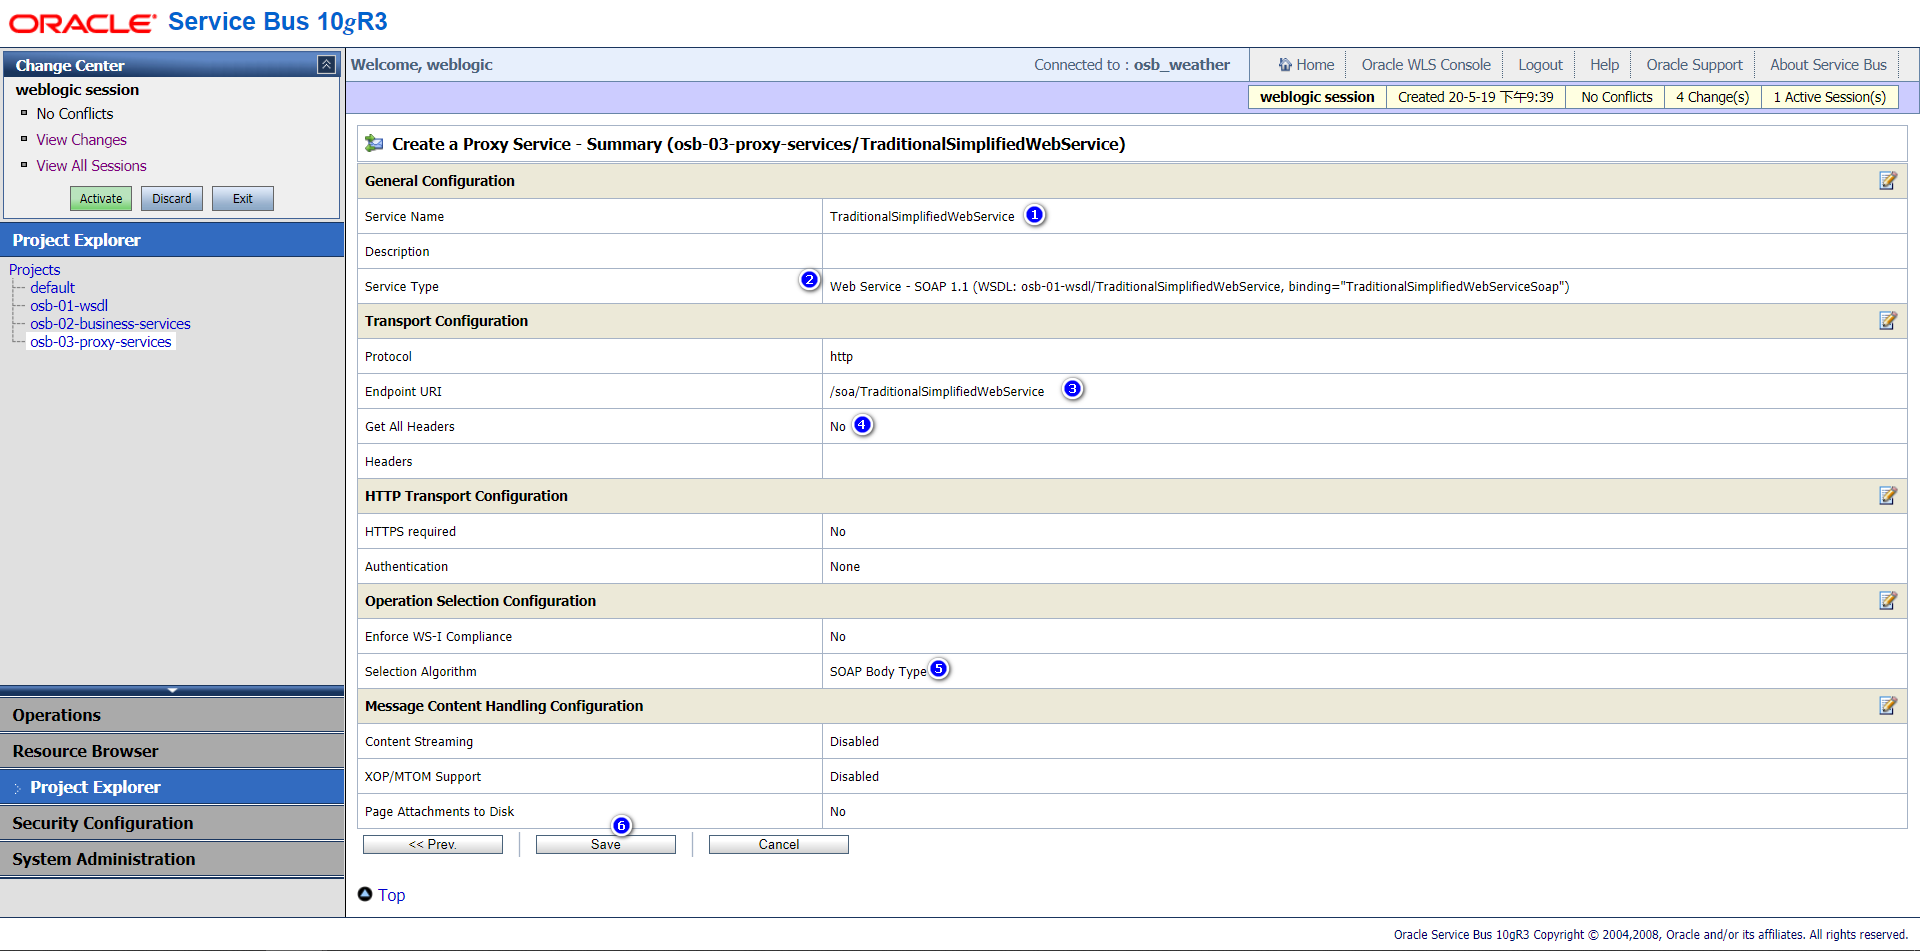The width and height of the screenshot is (1920, 951).
Task: Edit Operation Selection Configuration section
Action: point(1887,601)
